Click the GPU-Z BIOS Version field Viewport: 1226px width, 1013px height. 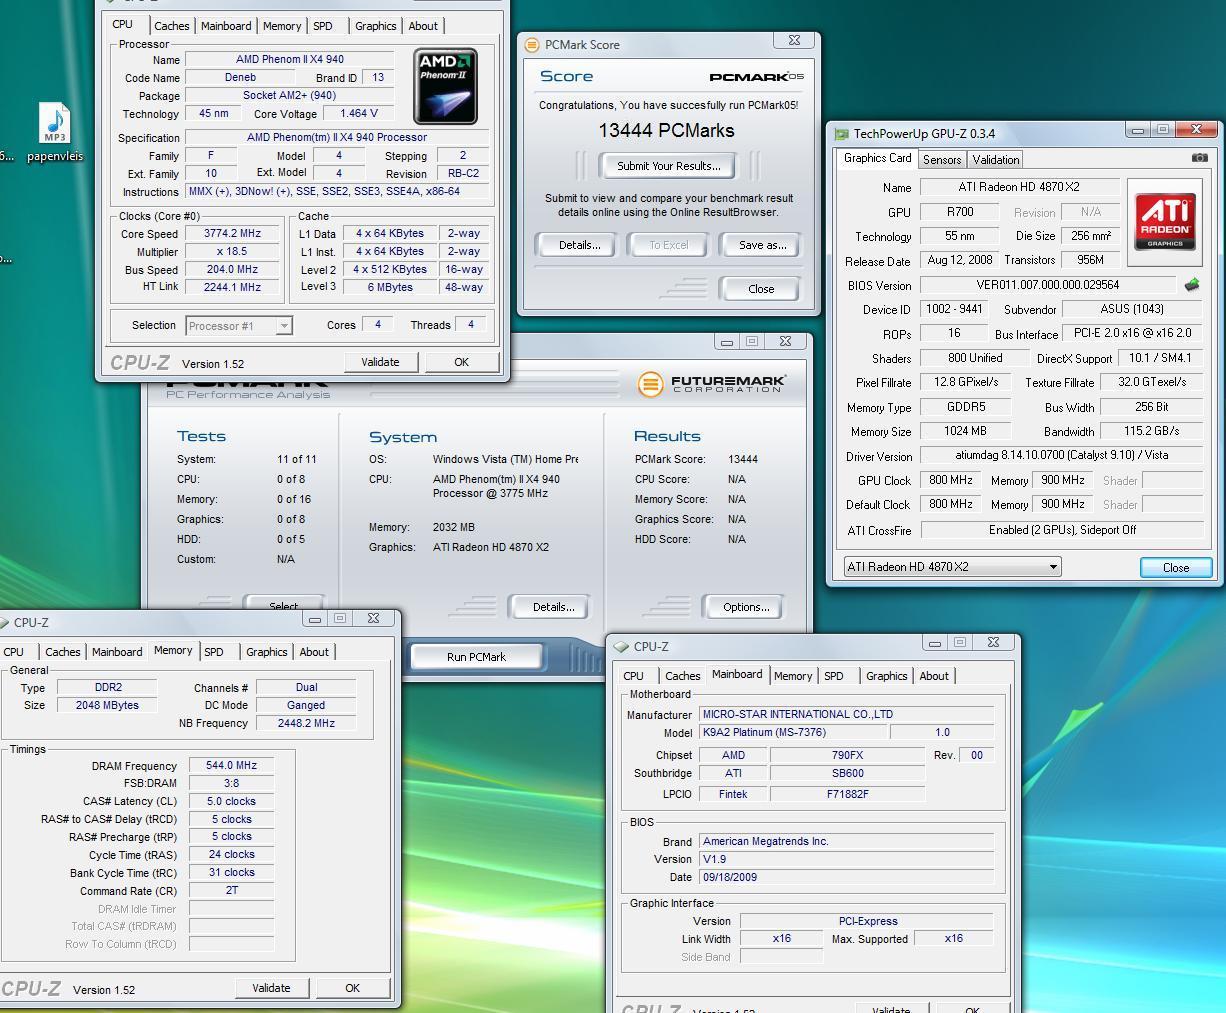point(1047,285)
